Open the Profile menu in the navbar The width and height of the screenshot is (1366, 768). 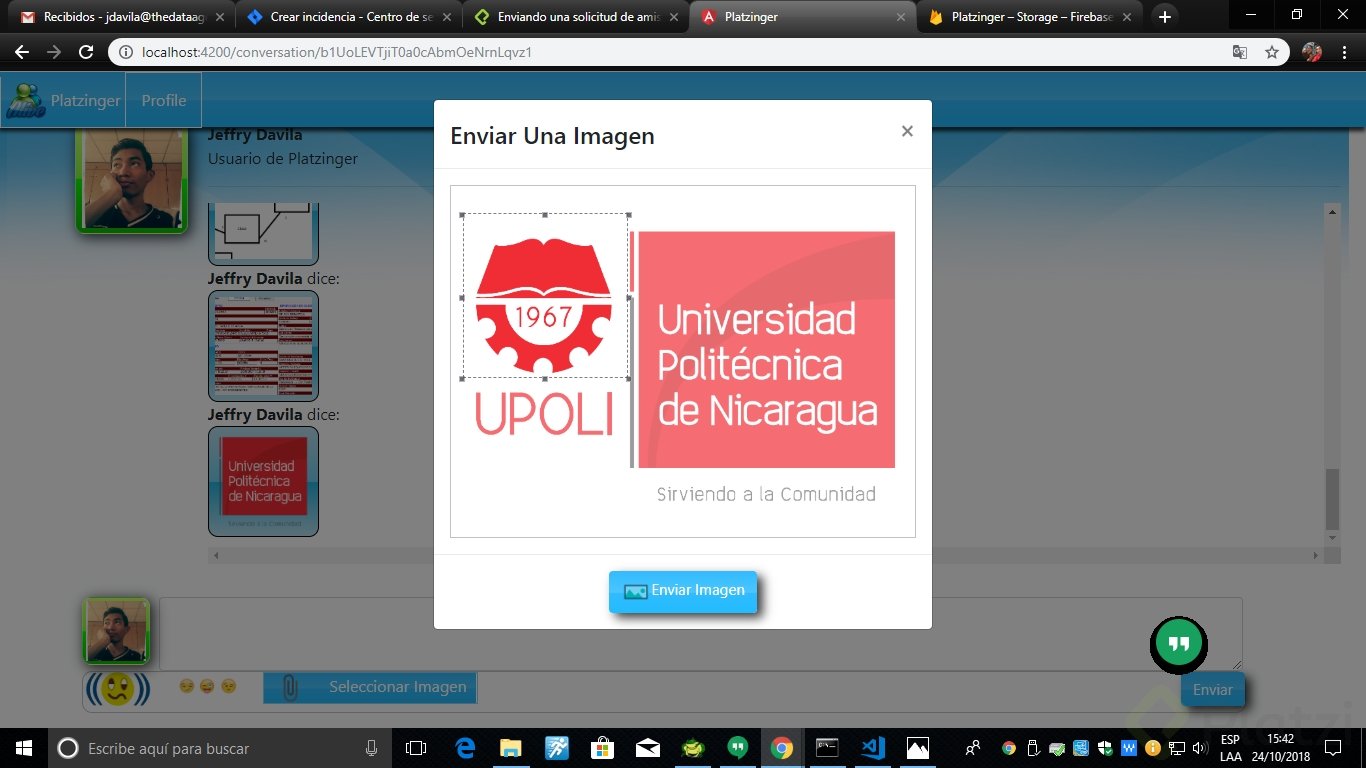[x=163, y=100]
